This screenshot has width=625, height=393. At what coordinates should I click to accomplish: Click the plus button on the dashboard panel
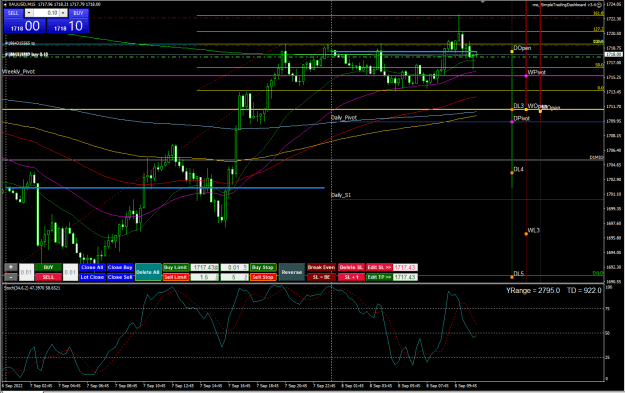pyautogui.click(x=11, y=267)
